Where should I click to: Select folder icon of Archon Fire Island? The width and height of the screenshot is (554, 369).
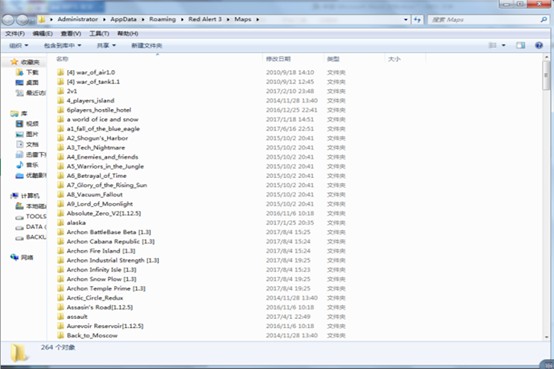pyautogui.click(x=61, y=251)
